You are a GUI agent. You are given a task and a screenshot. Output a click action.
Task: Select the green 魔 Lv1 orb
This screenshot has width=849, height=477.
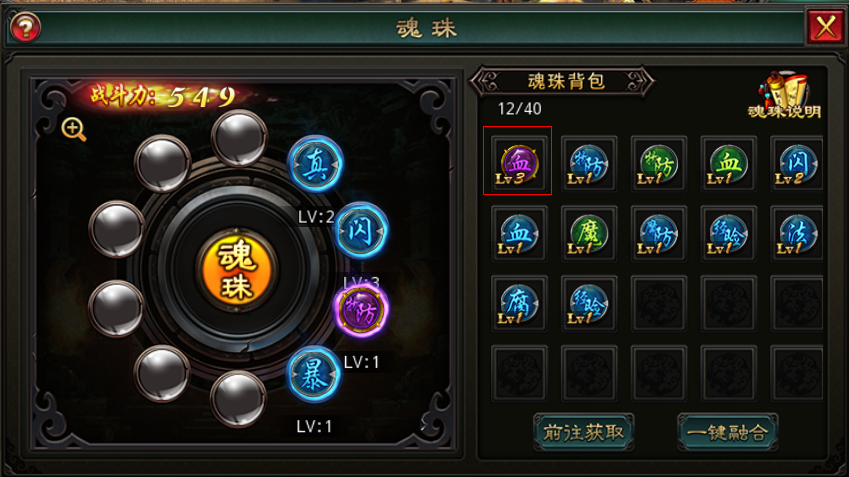pyautogui.click(x=589, y=233)
